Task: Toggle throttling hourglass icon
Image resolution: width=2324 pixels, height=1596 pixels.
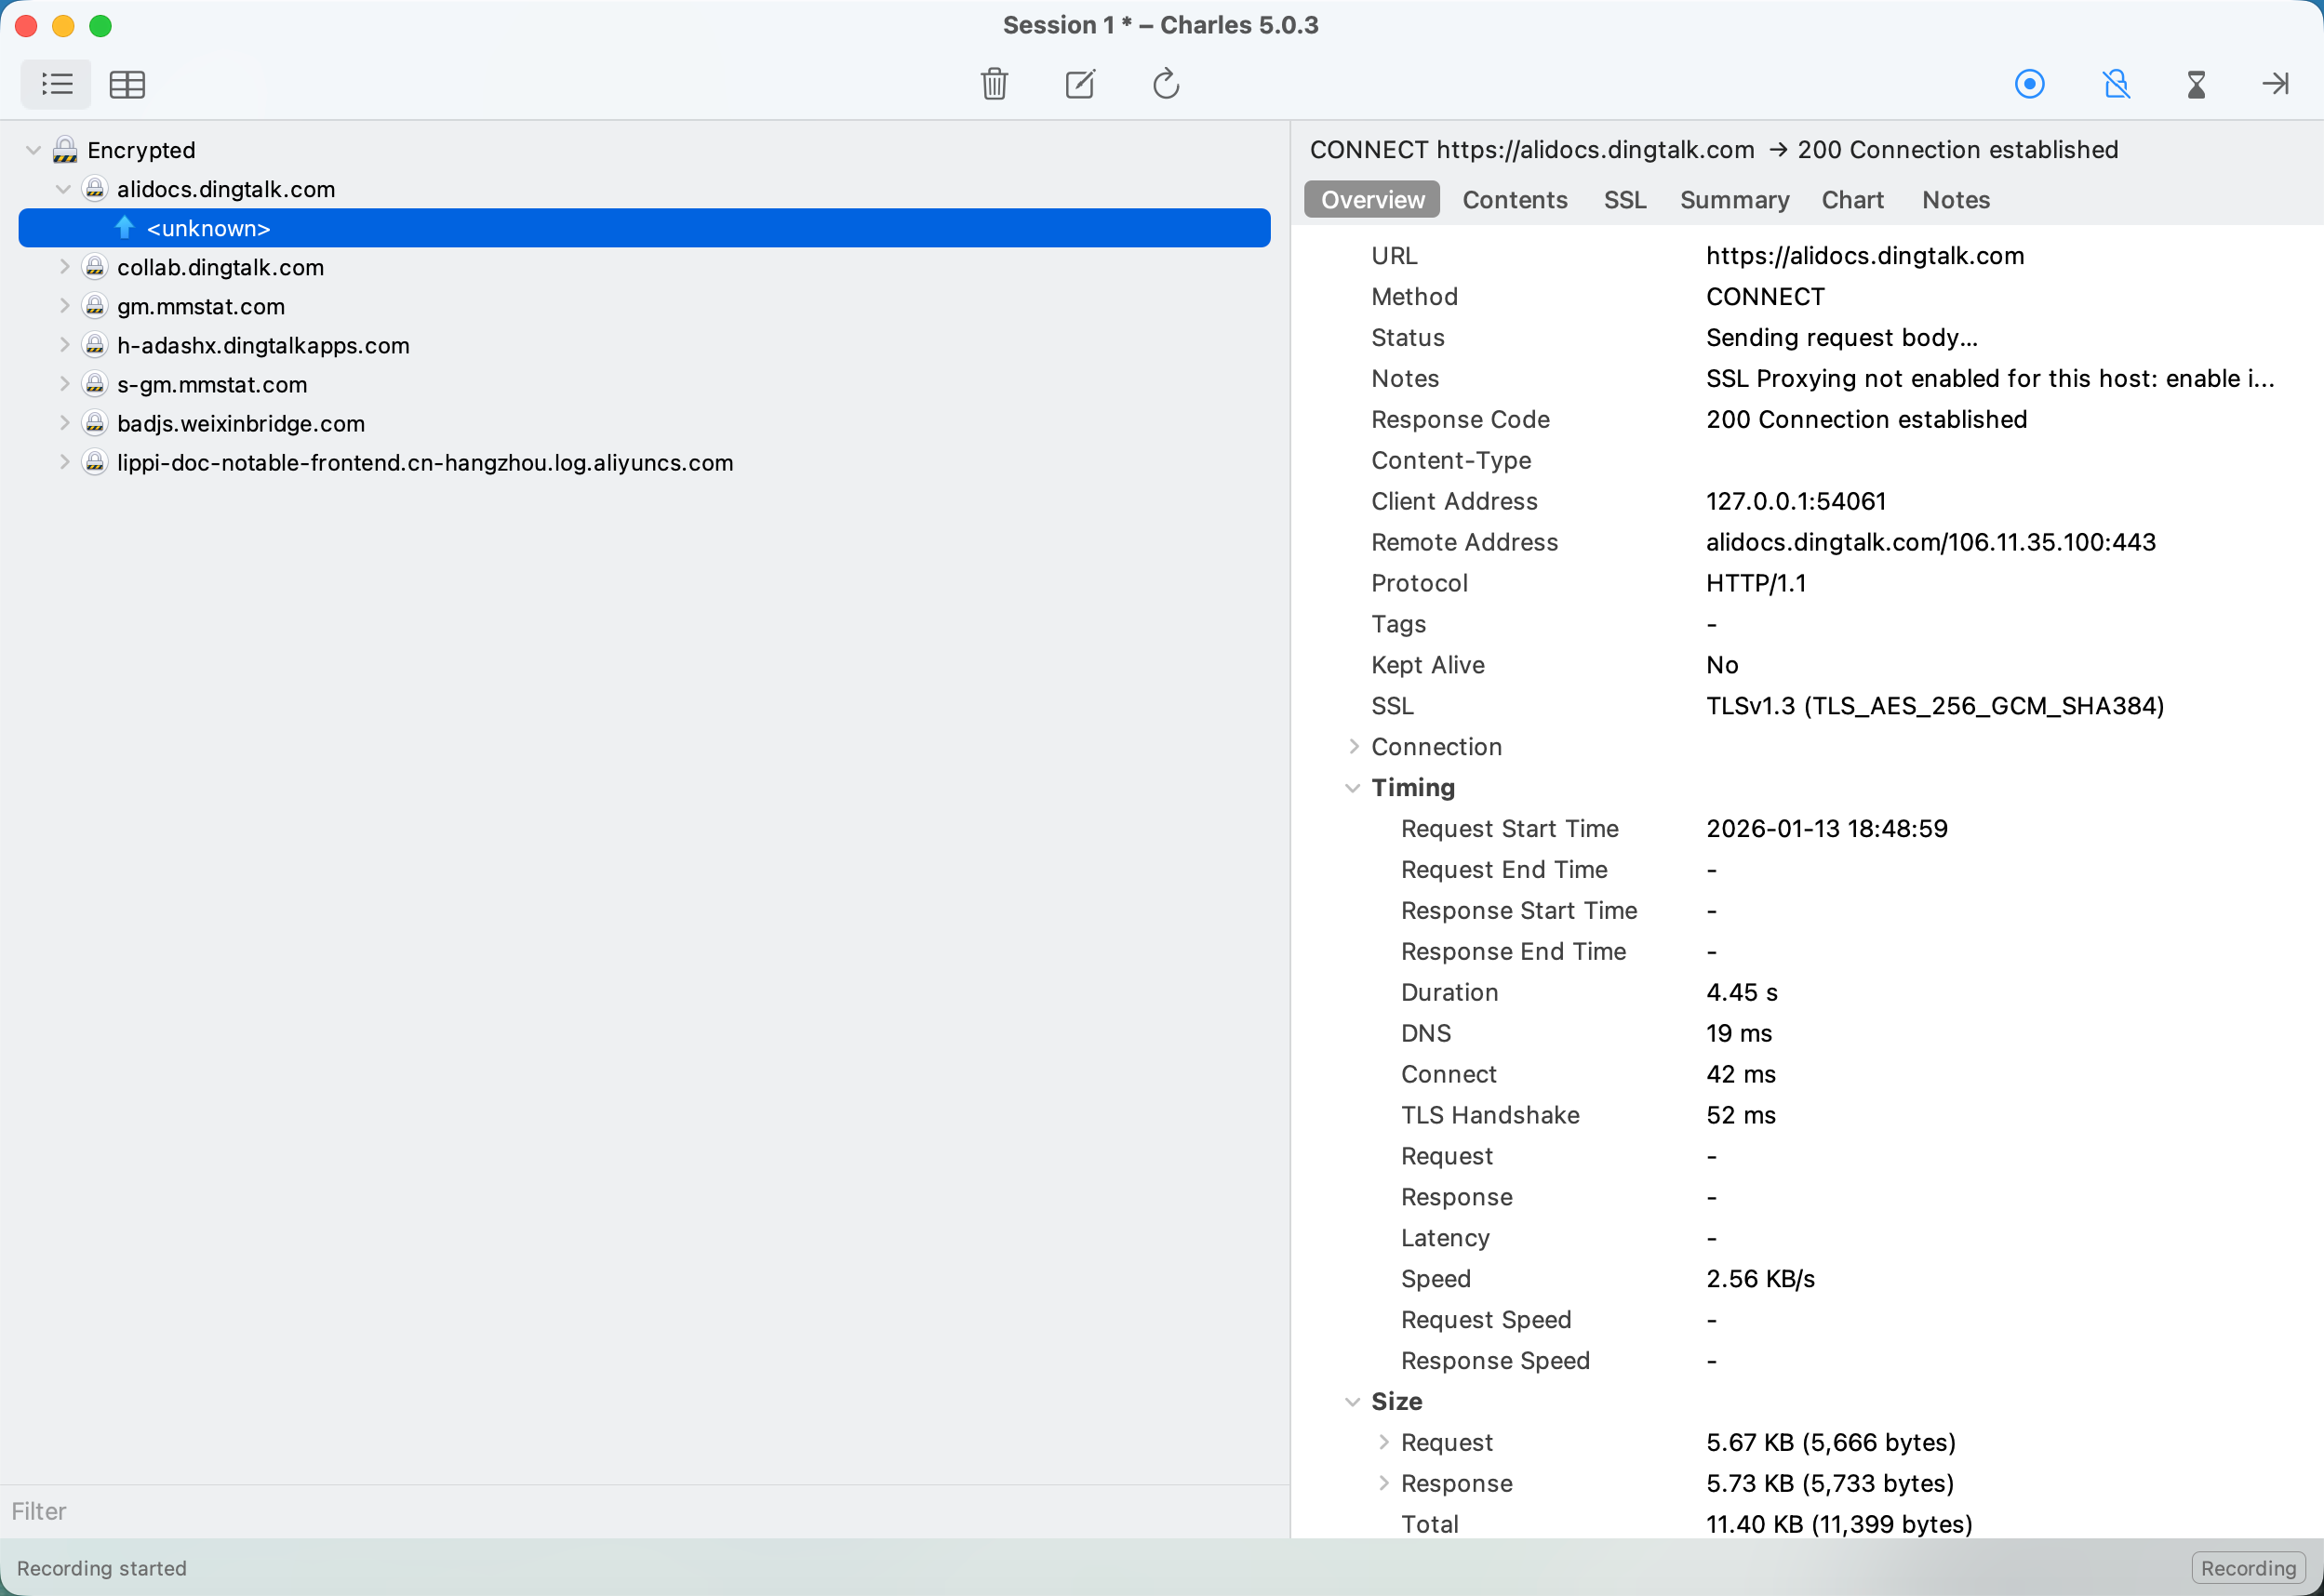Action: tap(2196, 84)
